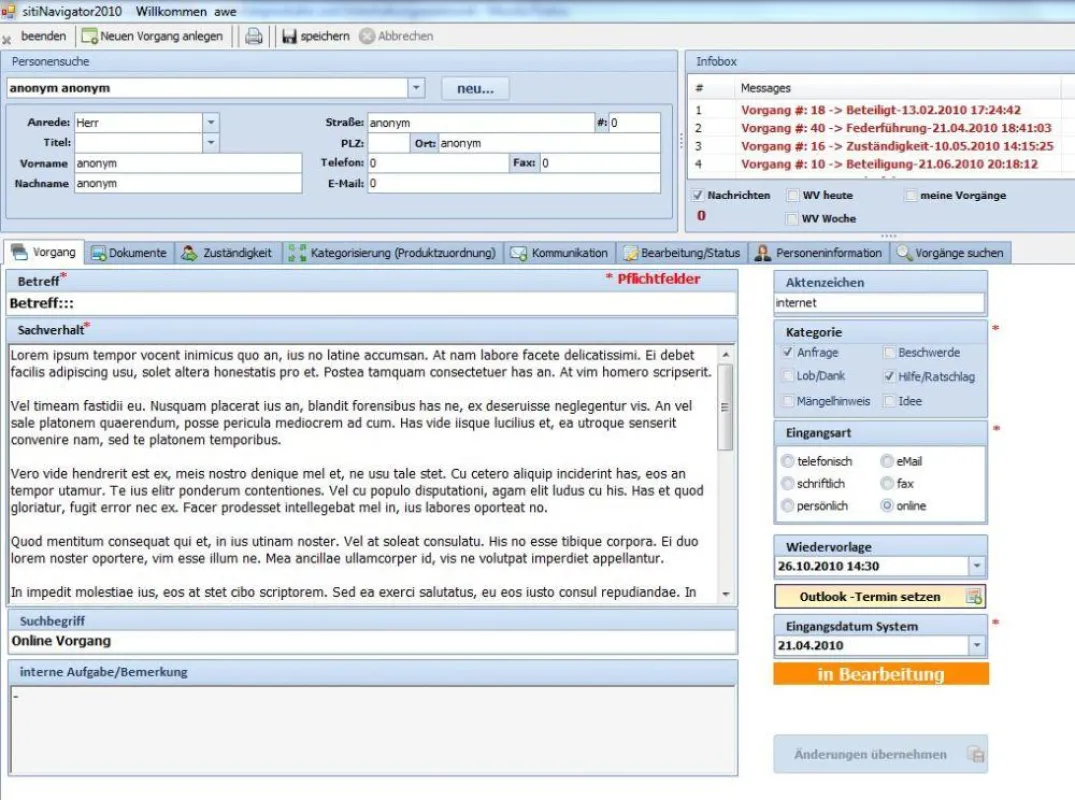Select message Vorgang #: 40 Federführung
The width and height of the screenshot is (1075, 800).
(x=895, y=128)
